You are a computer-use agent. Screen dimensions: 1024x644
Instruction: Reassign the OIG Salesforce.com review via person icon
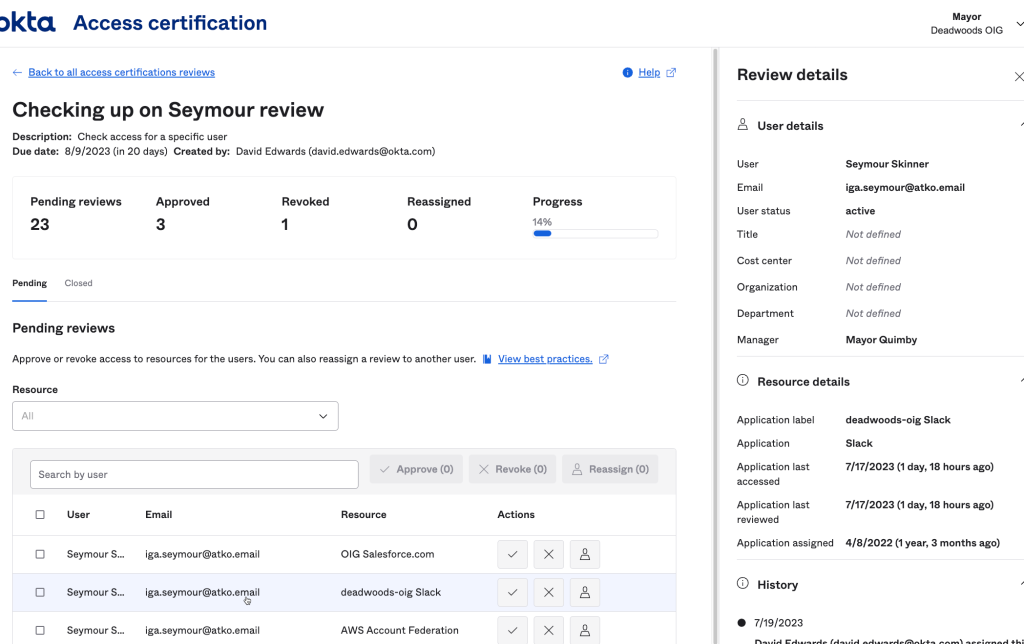pos(585,554)
